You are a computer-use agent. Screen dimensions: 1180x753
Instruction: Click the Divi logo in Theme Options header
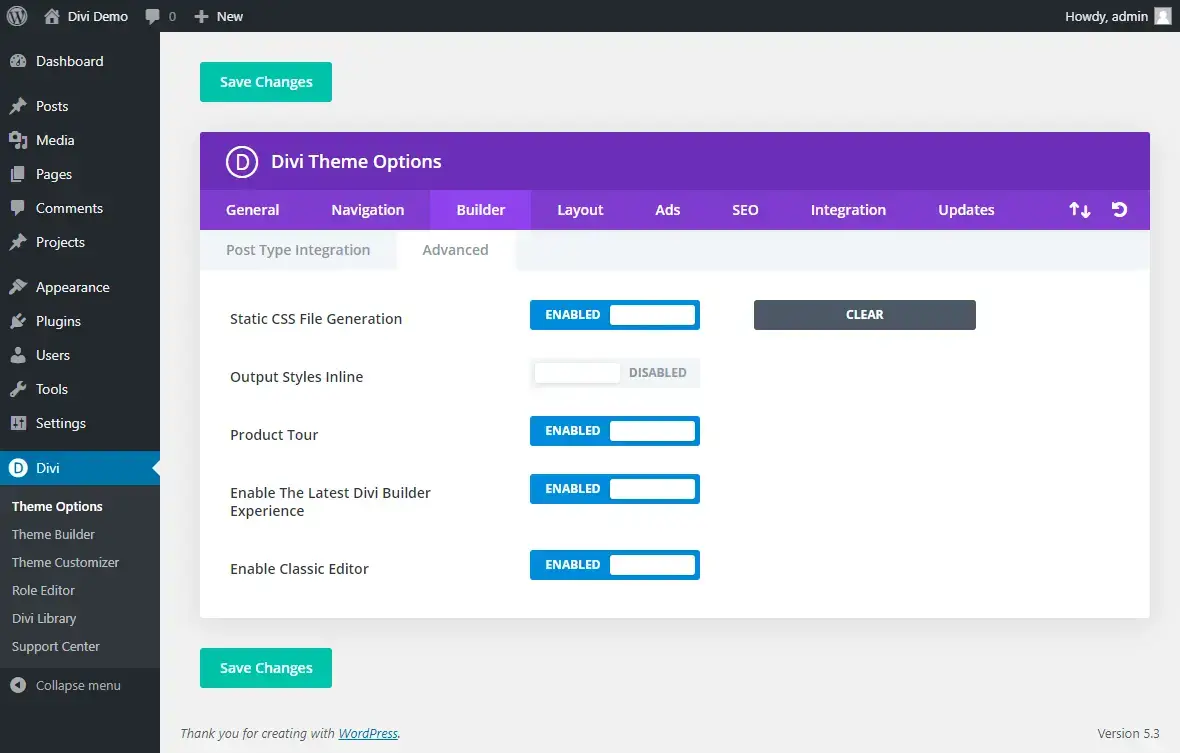[242, 162]
